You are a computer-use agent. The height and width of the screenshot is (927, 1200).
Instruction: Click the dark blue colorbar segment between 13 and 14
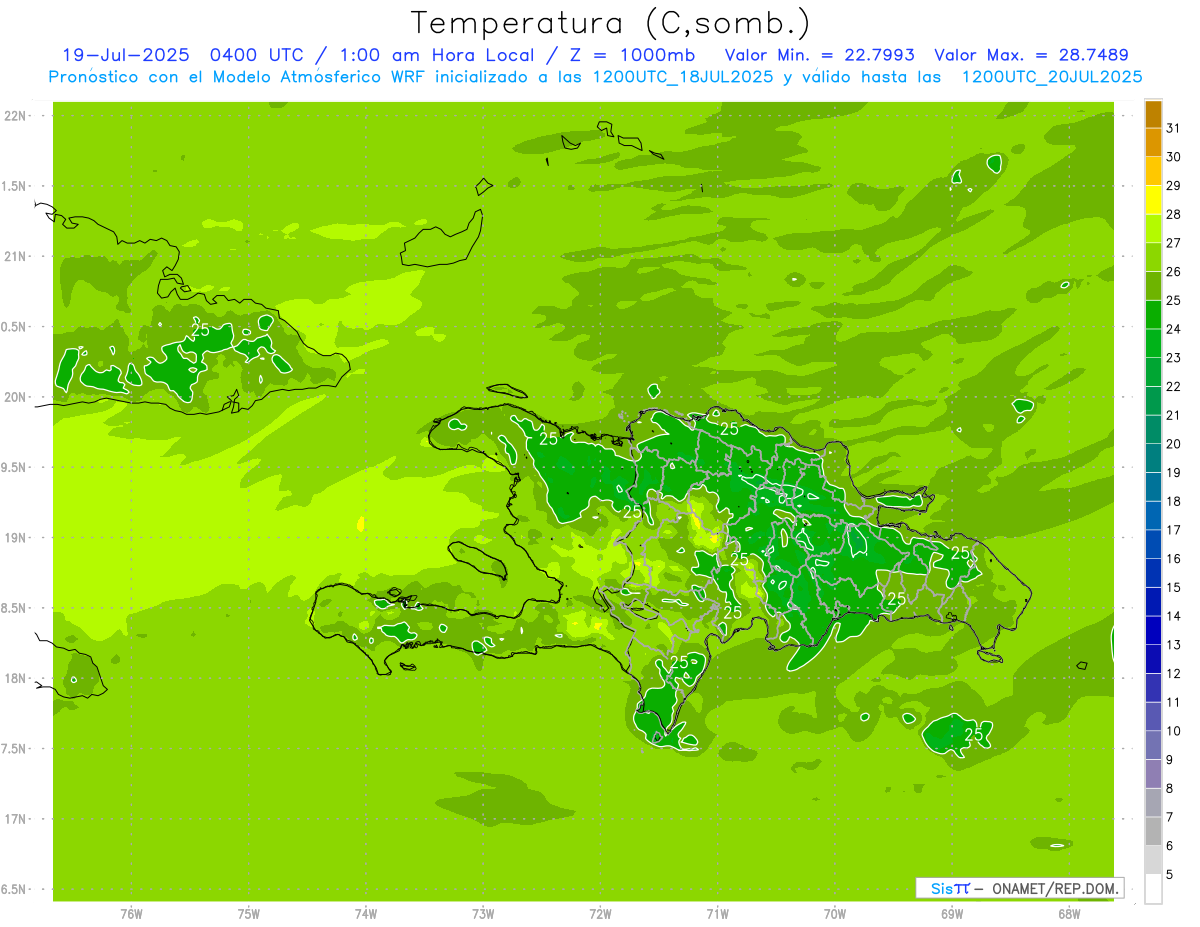click(1153, 631)
